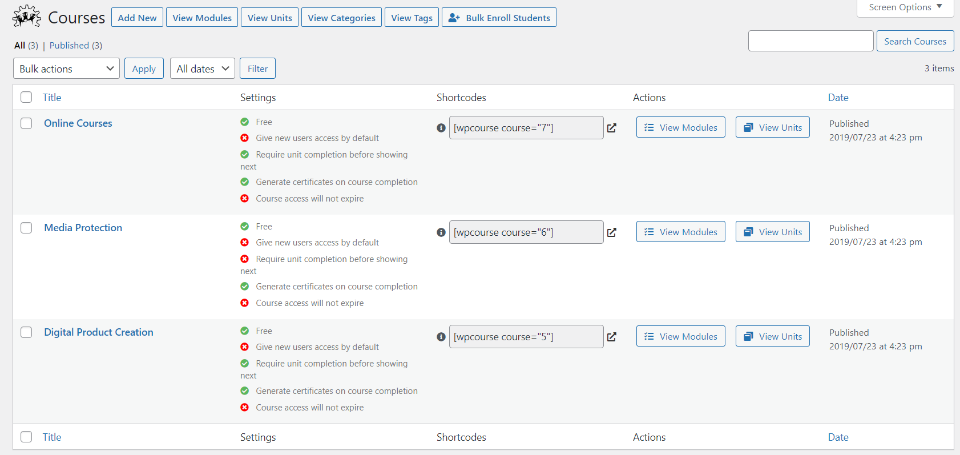The width and height of the screenshot is (960, 455).
Task: Click Bulk Enroll Students button
Action: (x=498, y=18)
